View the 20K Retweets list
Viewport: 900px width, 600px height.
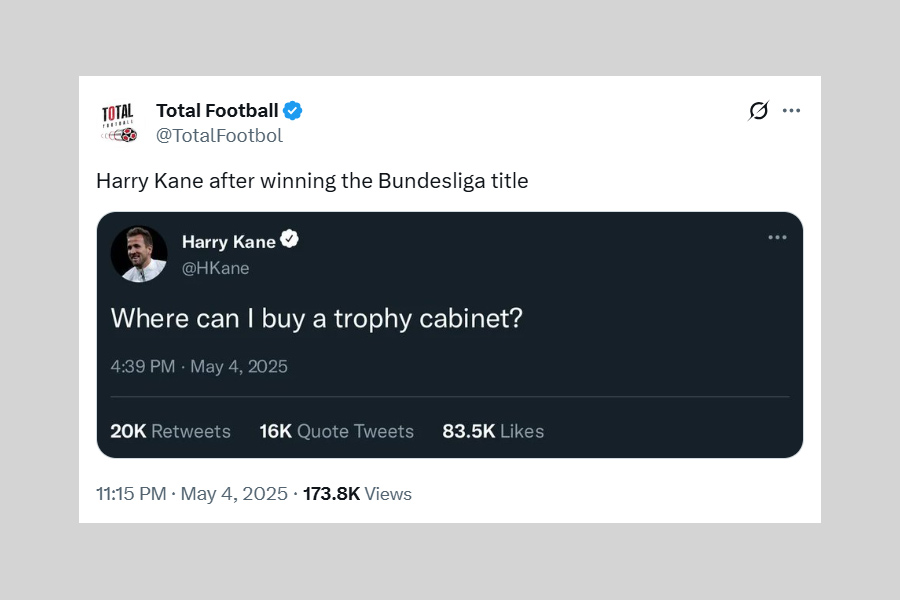170,431
